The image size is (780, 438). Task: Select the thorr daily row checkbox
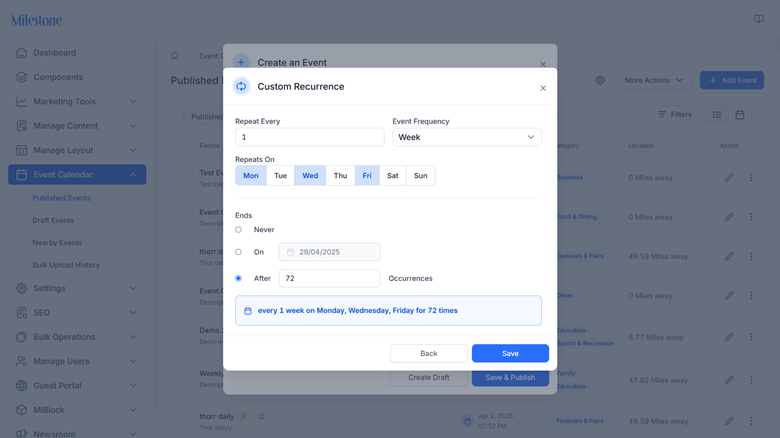point(189,416)
